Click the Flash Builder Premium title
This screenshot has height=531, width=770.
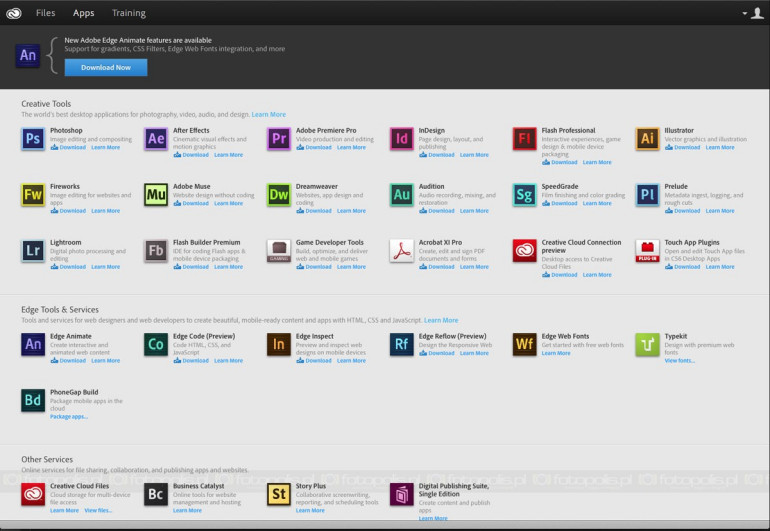click(x=207, y=242)
